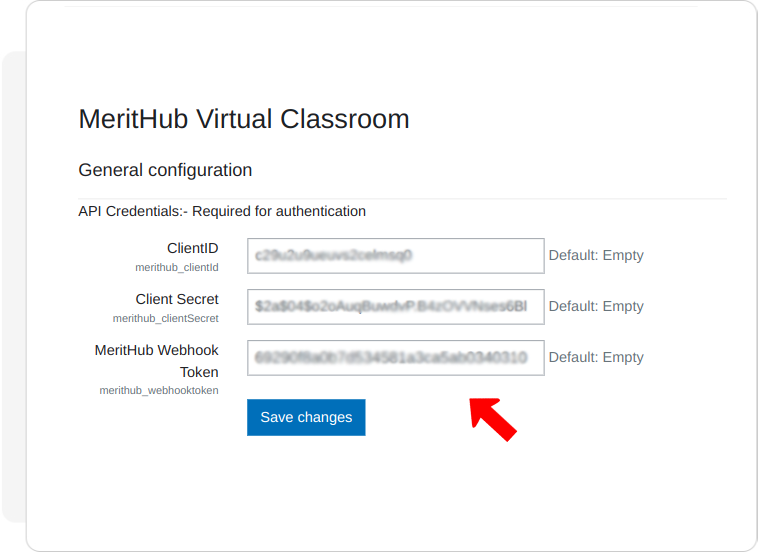Click the merithub_webhooktoken setting name

159,390
